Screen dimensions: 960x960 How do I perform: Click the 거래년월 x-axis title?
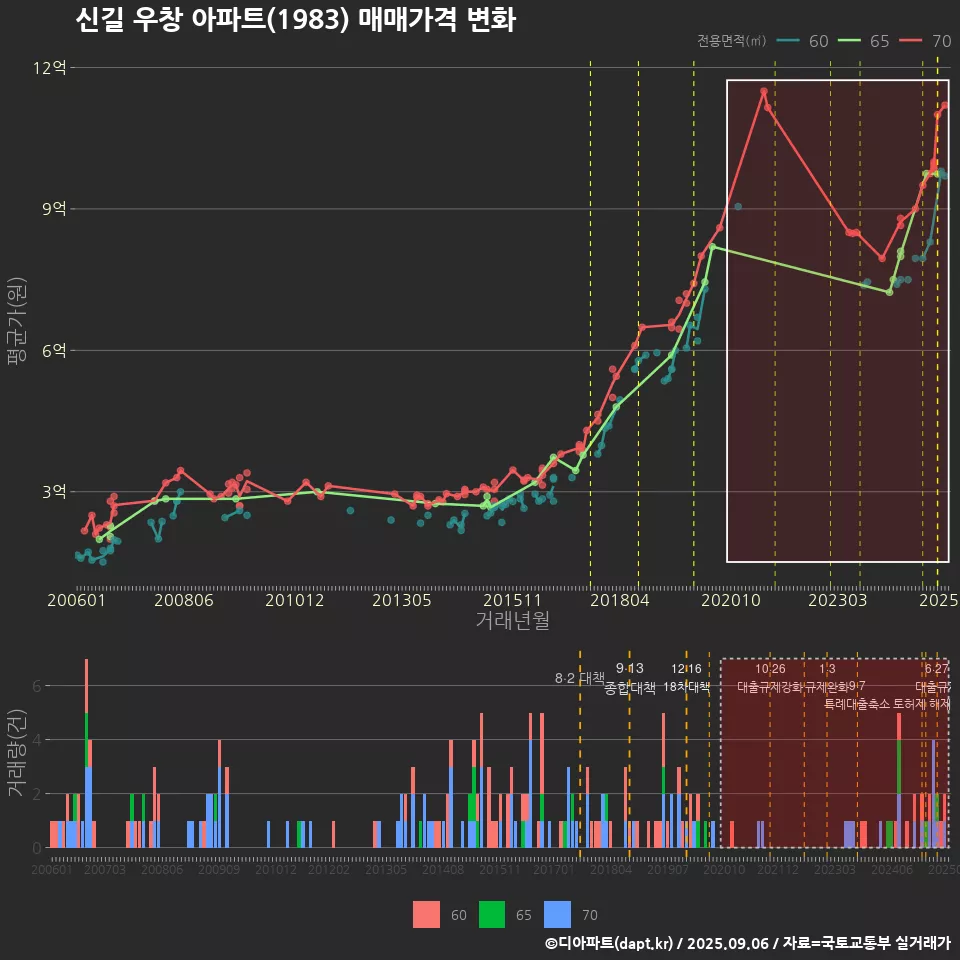[x=512, y=620]
